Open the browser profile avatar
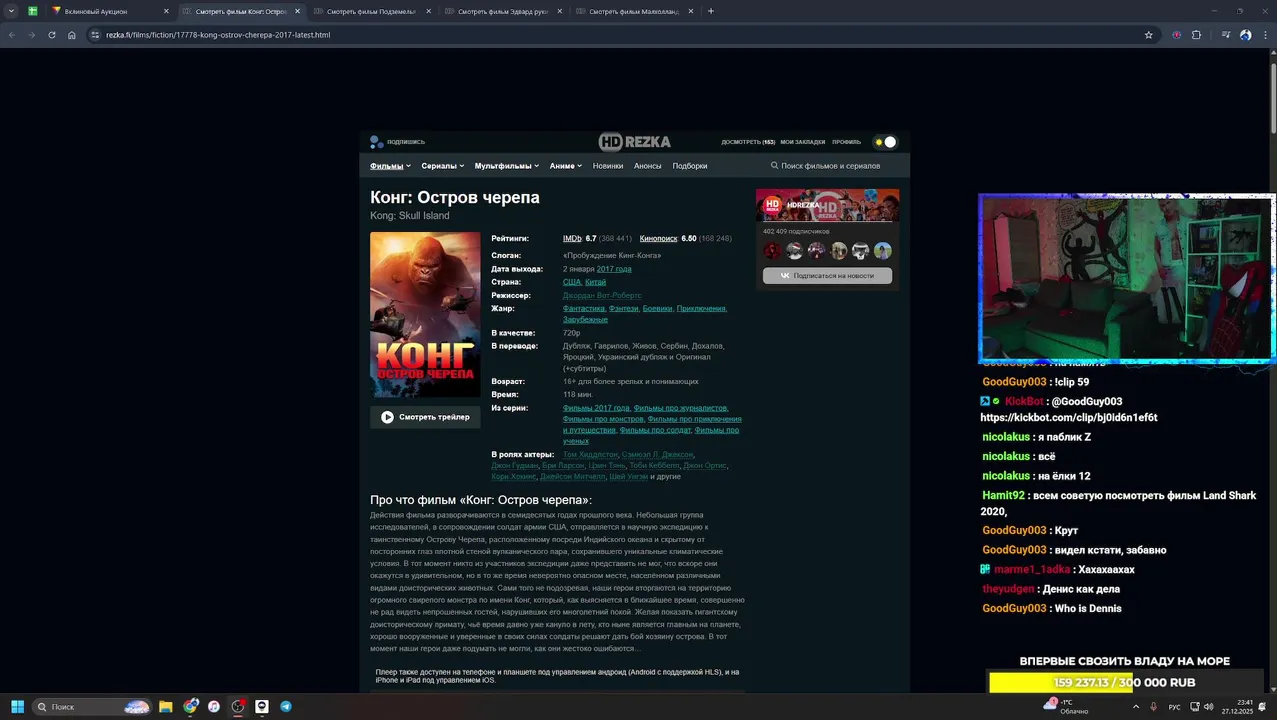 (1245, 35)
